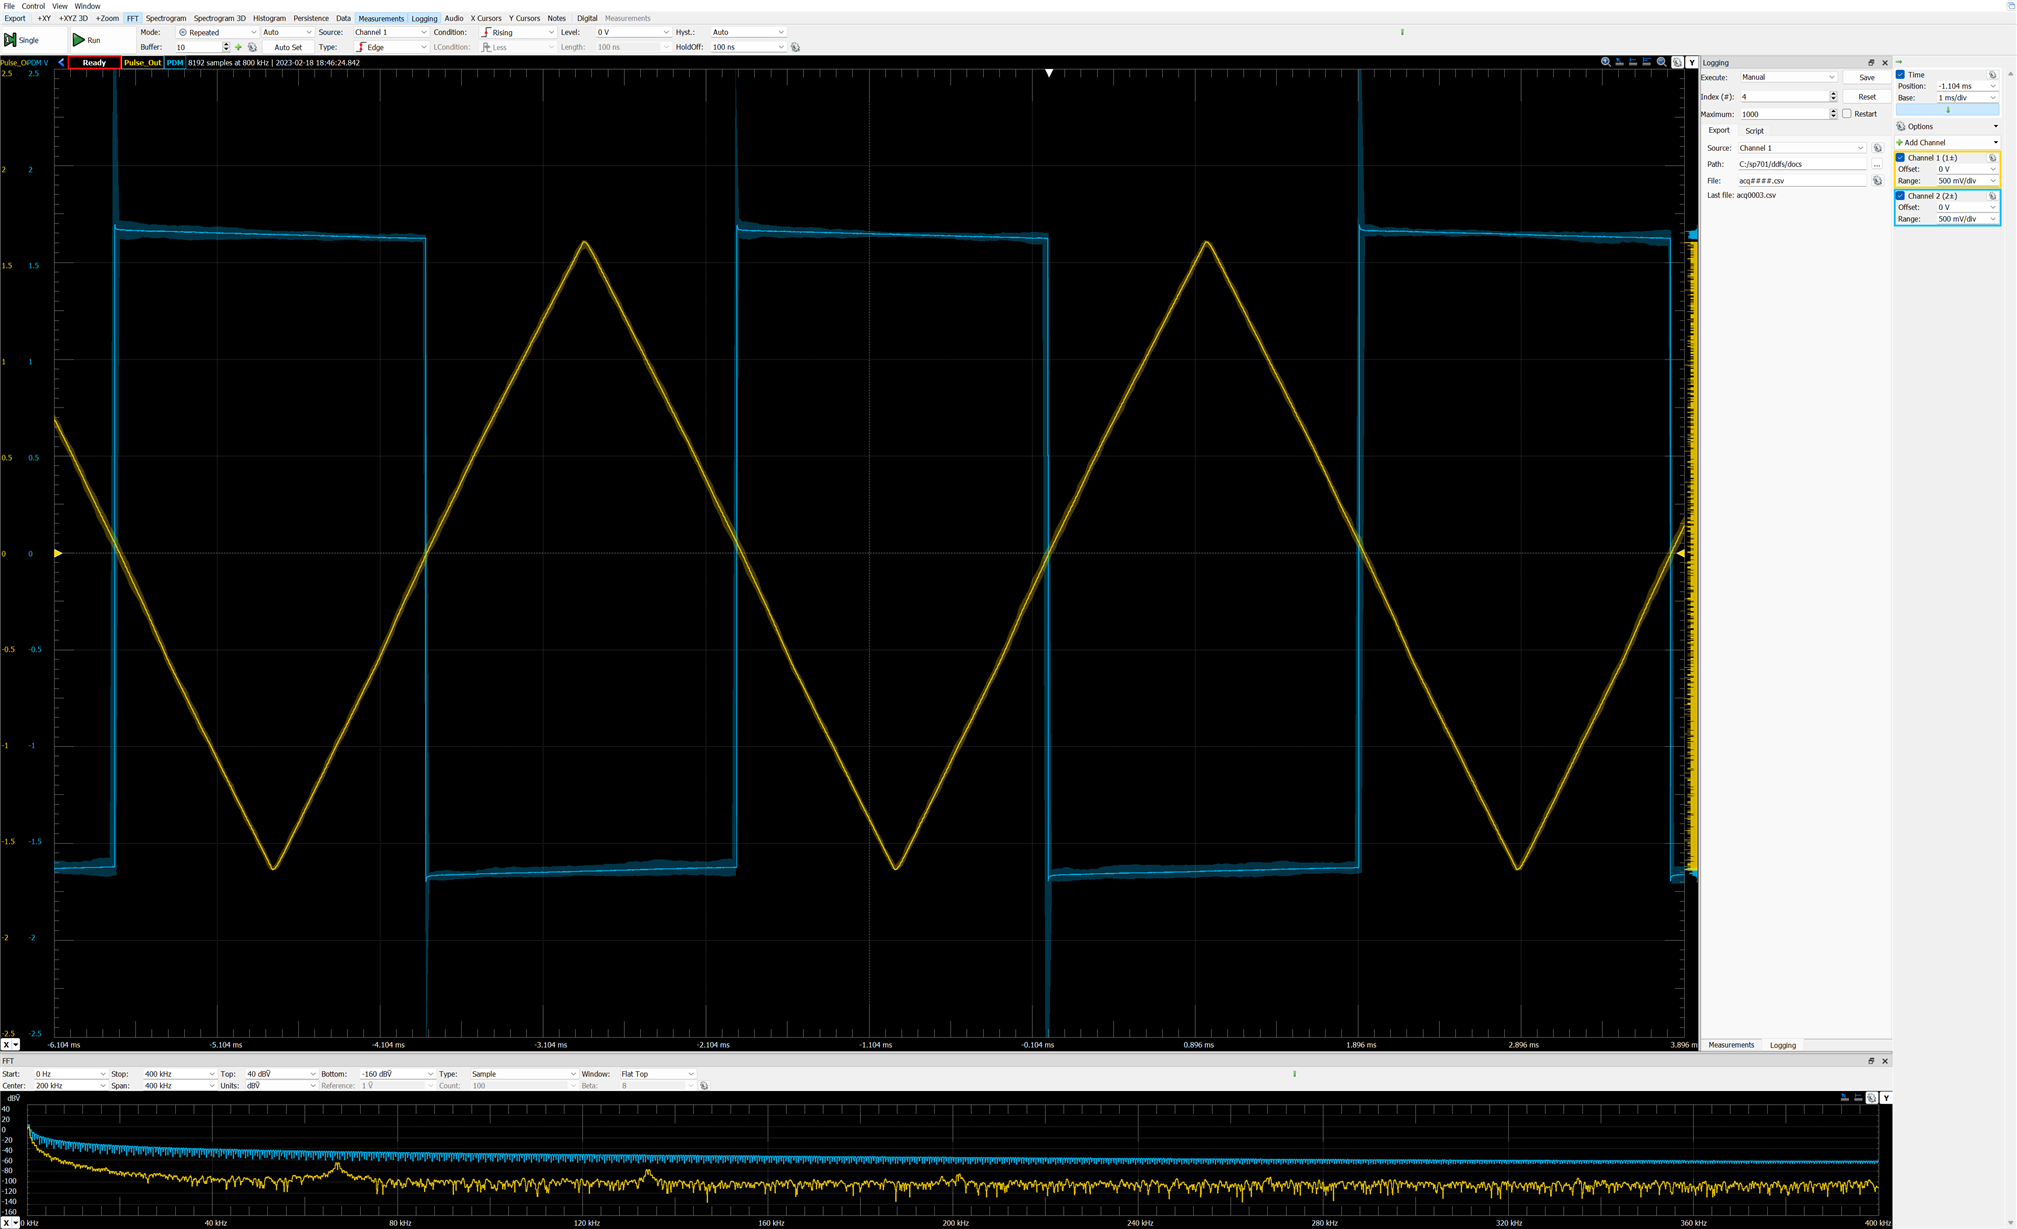Image resolution: width=2017 pixels, height=1229 pixels.
Task: Open plot options gear near Y button
Action: click(1677, 62)
